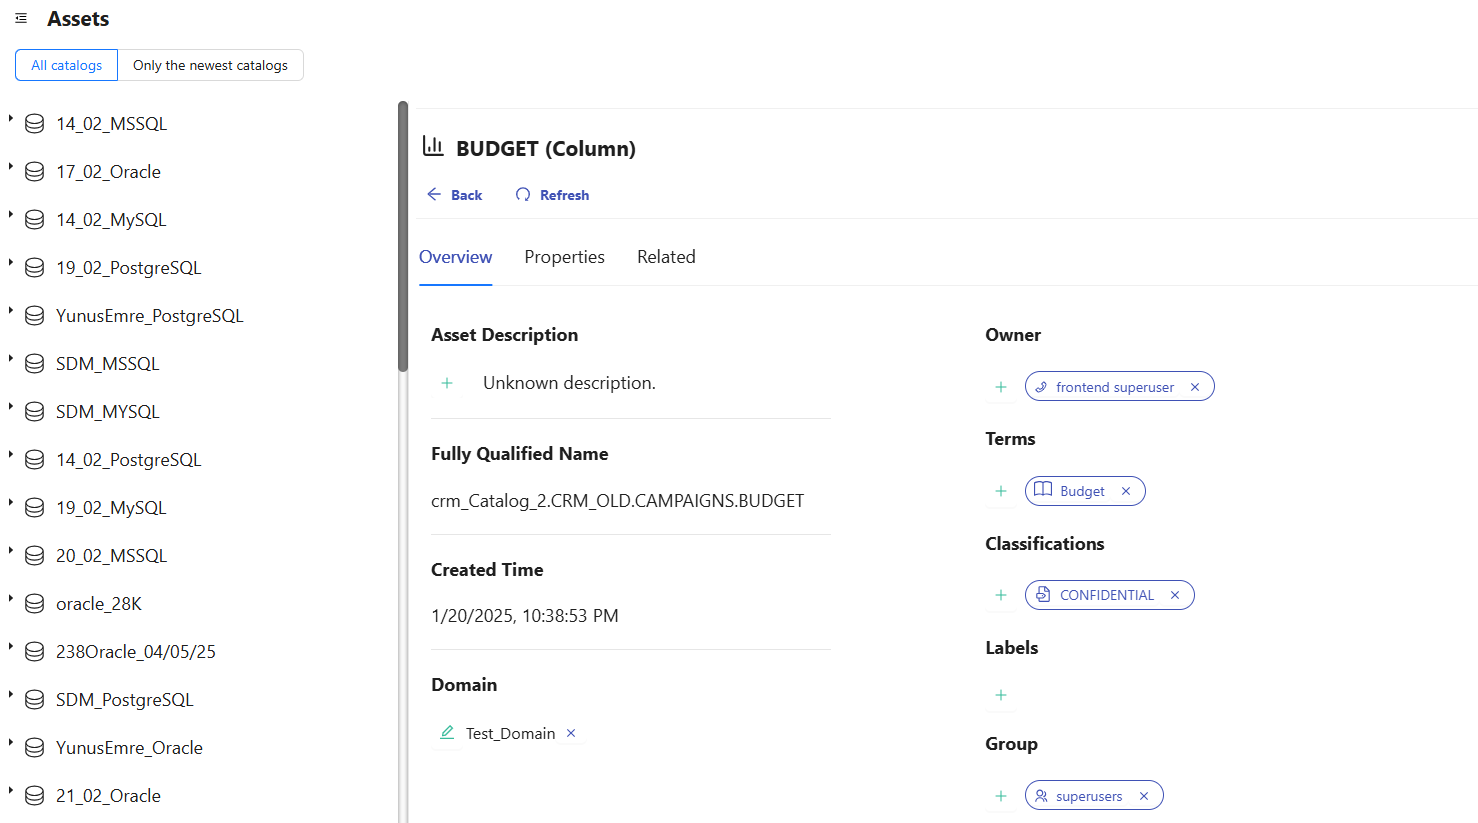This screenshot has width=1478, height=823.
Task: Switch to the Related tab
Action: [666, 257]
